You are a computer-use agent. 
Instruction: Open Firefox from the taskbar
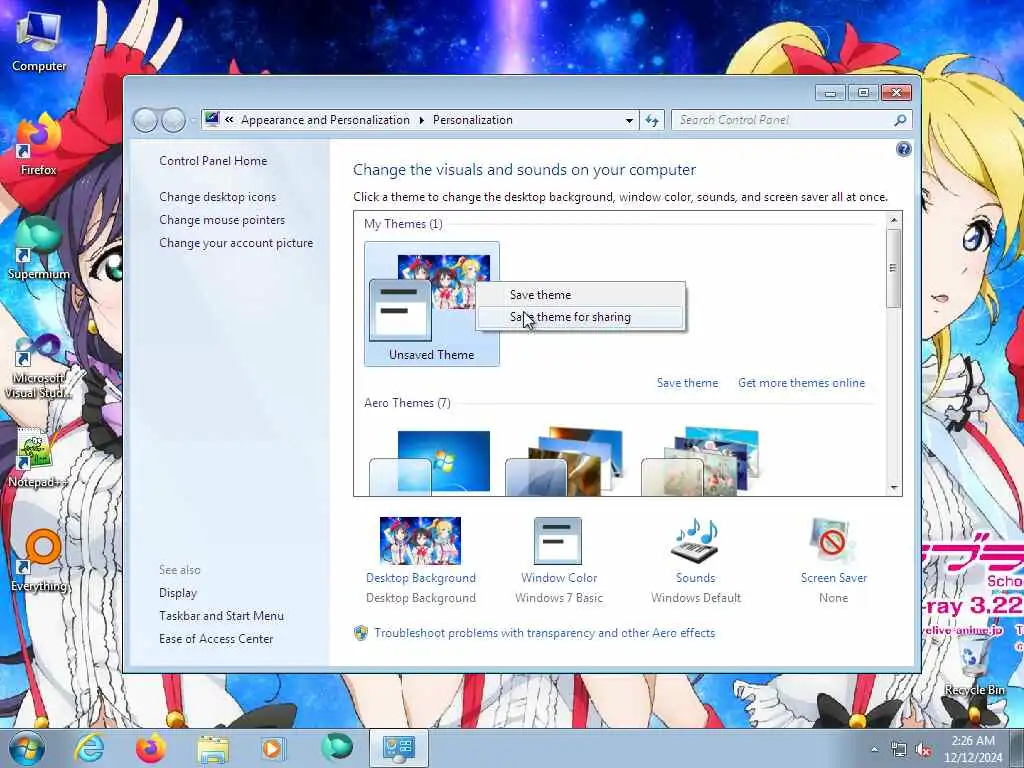(x=150, y=748)
